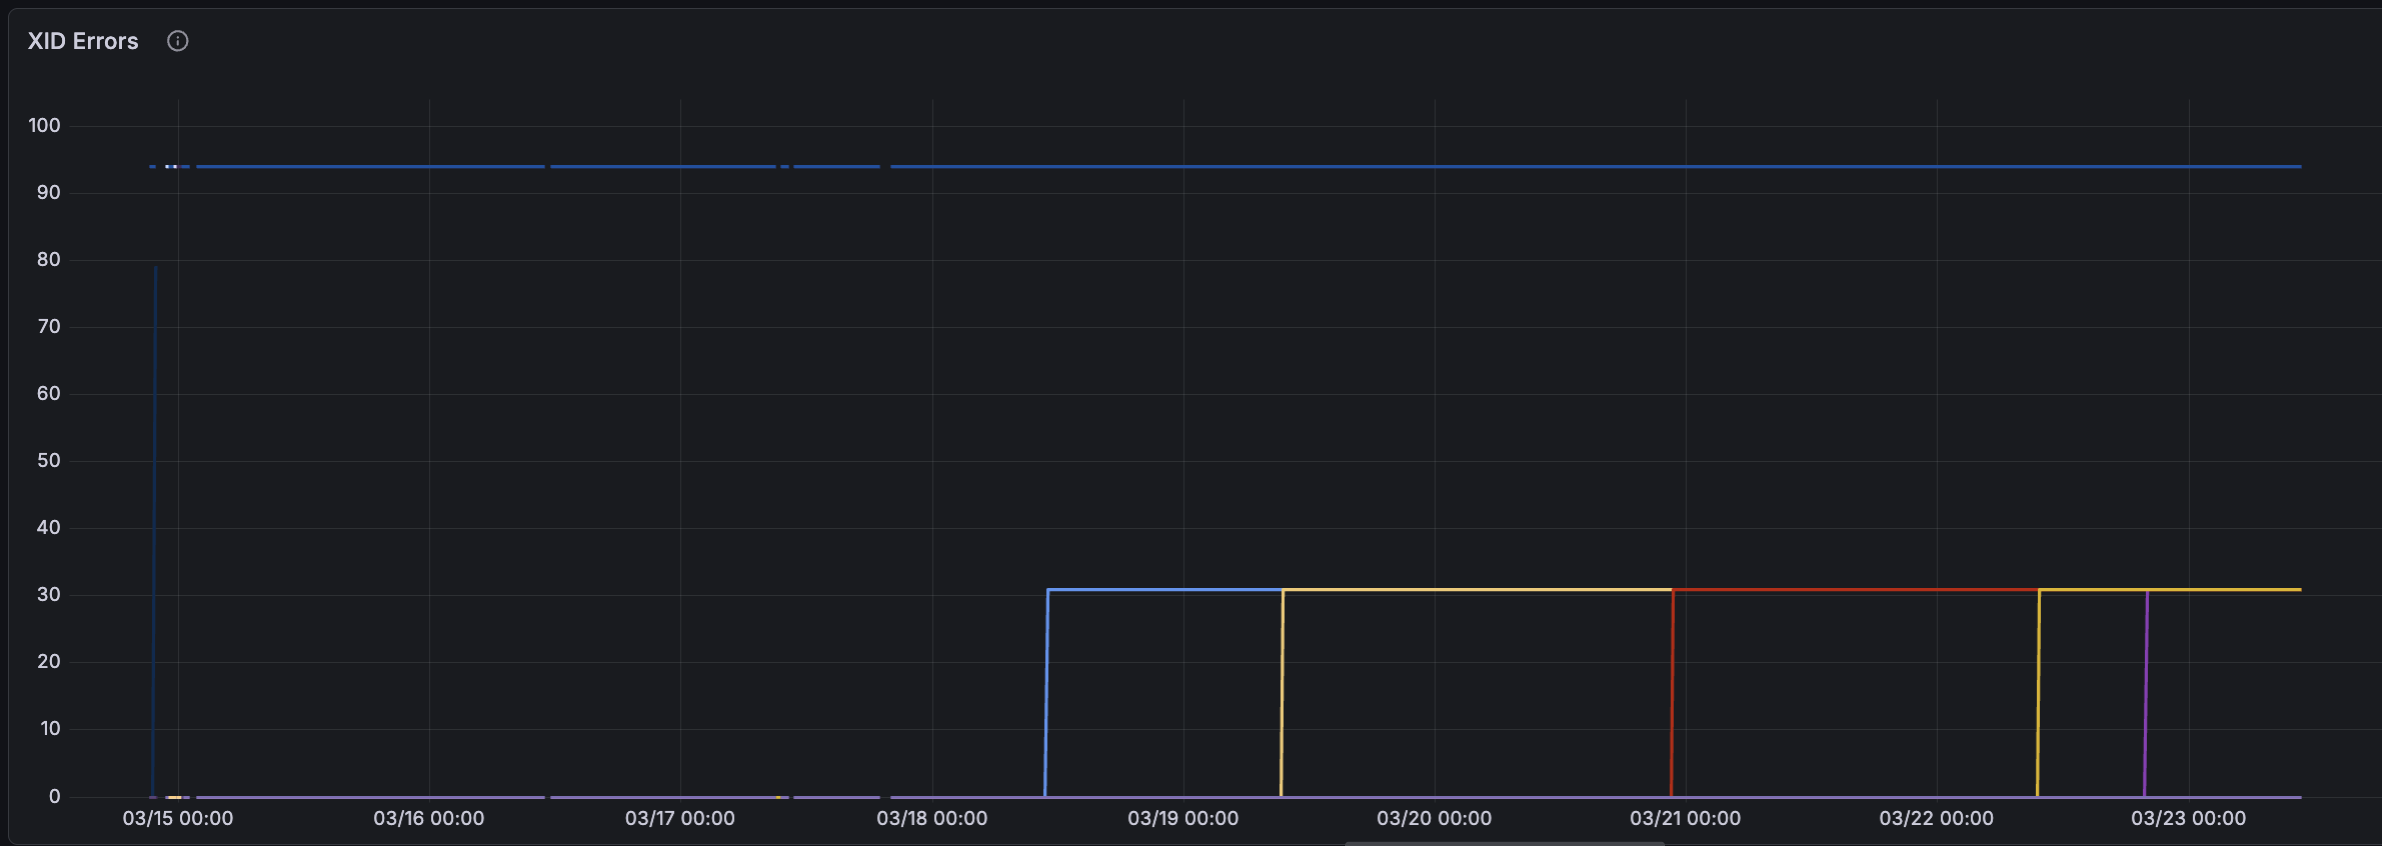Click the 100 y-axis value
The width and height of the screenshot is (2382, 846).
[x=44, y=125]
